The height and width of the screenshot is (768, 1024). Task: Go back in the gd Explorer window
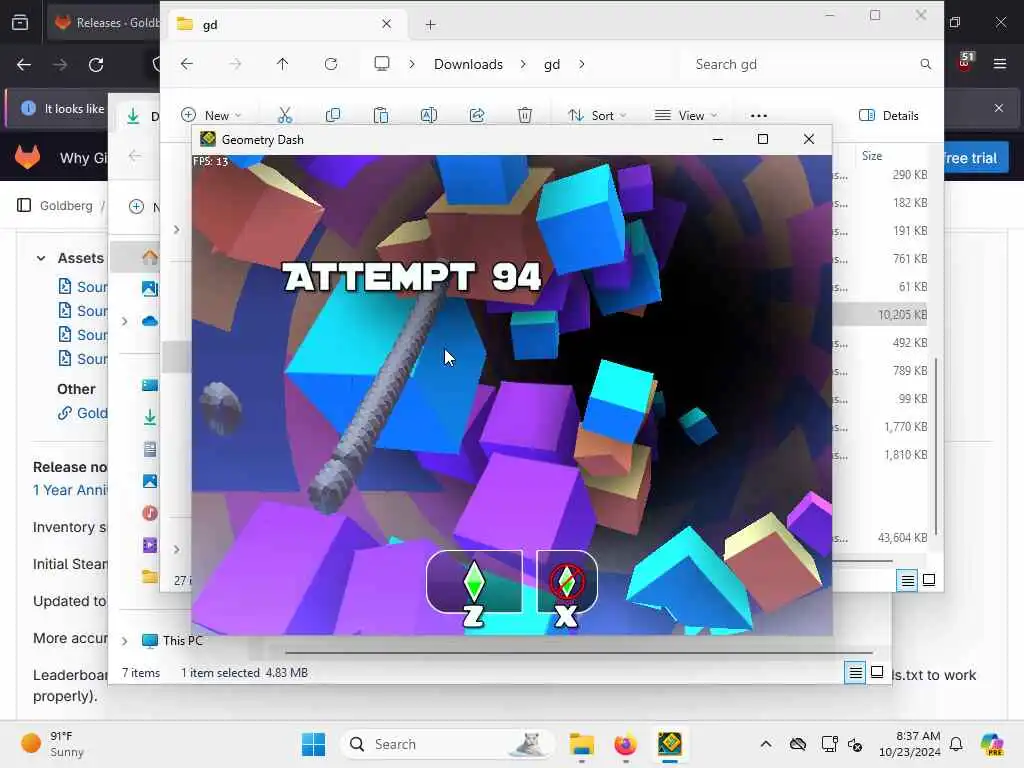pos(187,64)
